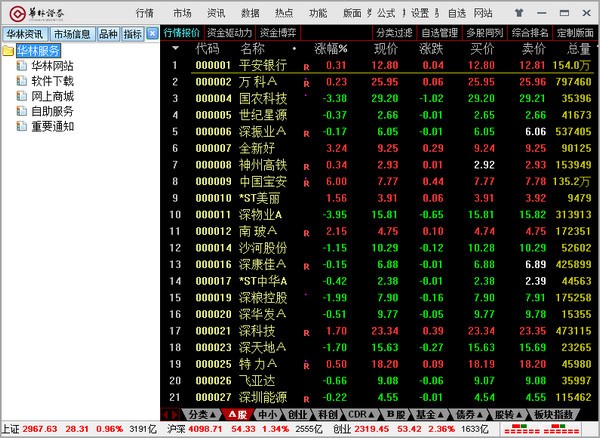
Task: Click the 重要通知 page icon
Action: pyautogui.click(x=22, y=126)
